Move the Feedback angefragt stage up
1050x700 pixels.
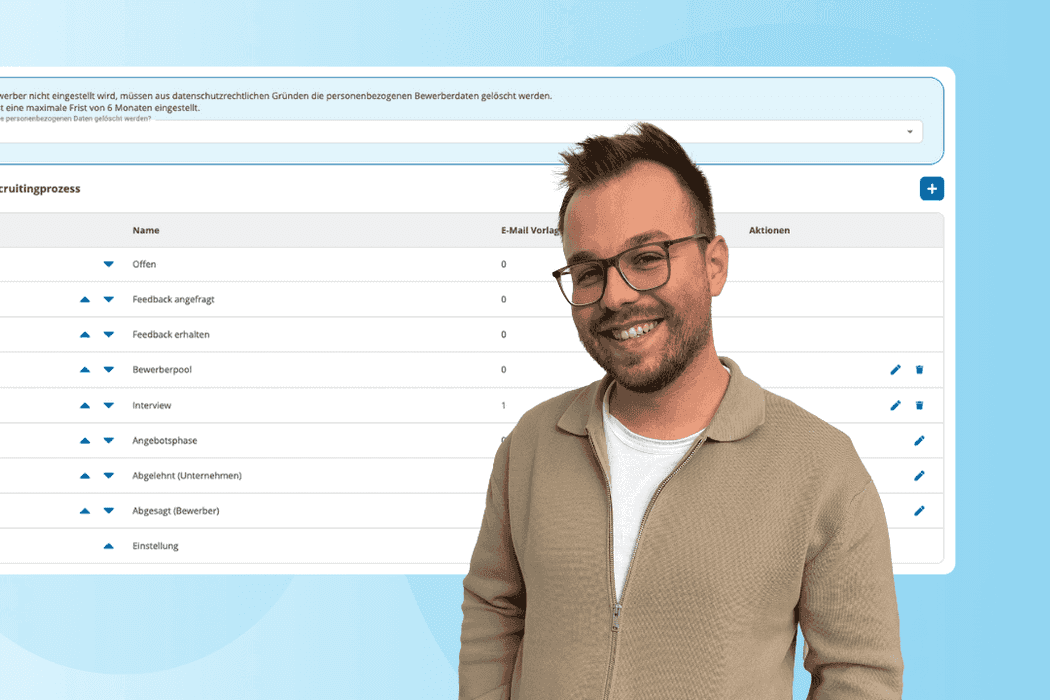pyautogui.click(x=85, y=299)
